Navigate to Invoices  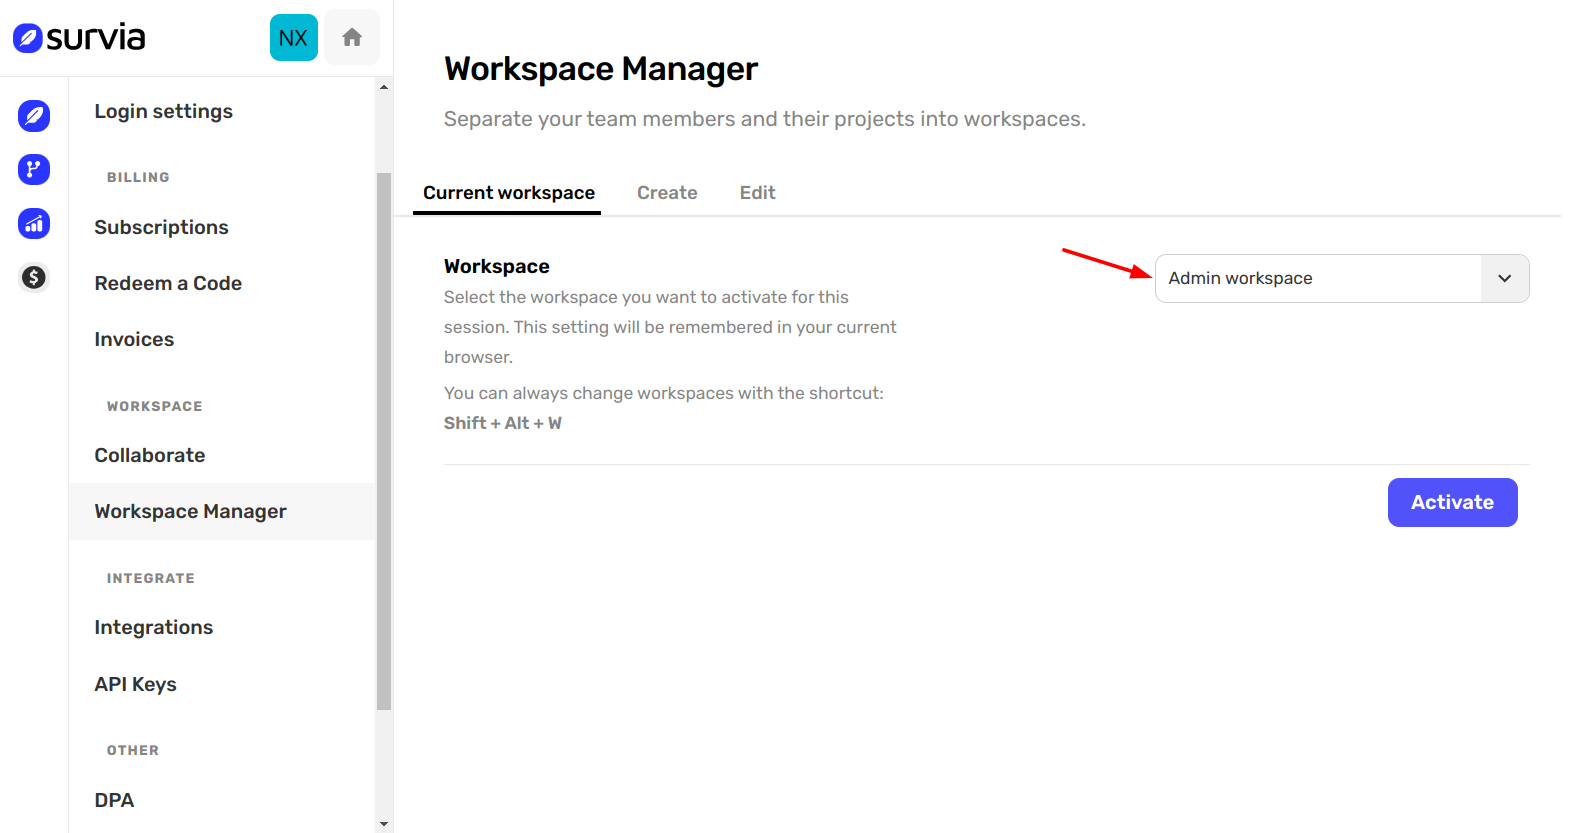tap(134, 339)
